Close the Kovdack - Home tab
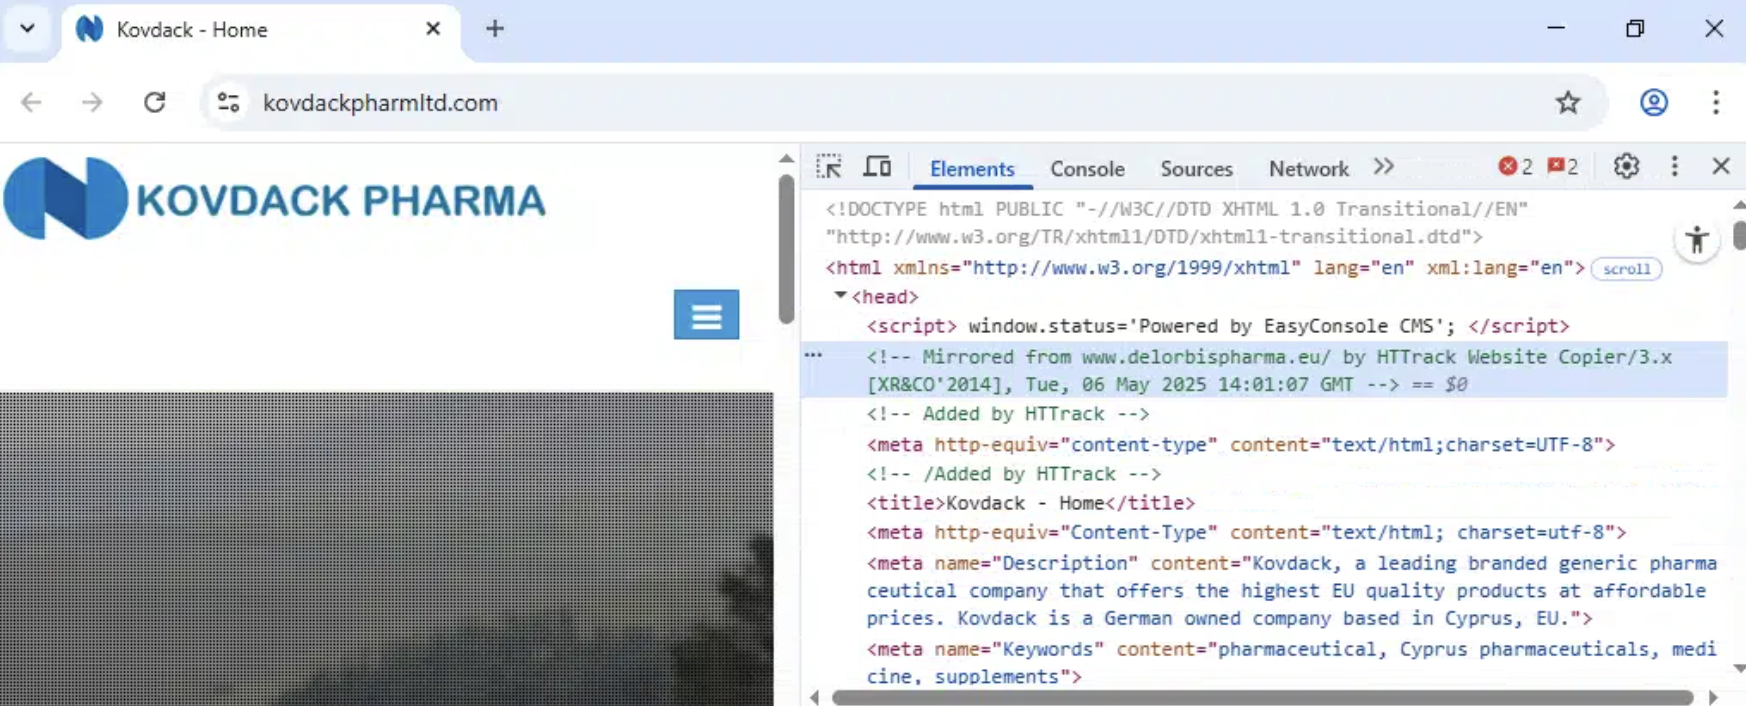This screenshot has height=706, width=1746. click(x=433, y=29)
